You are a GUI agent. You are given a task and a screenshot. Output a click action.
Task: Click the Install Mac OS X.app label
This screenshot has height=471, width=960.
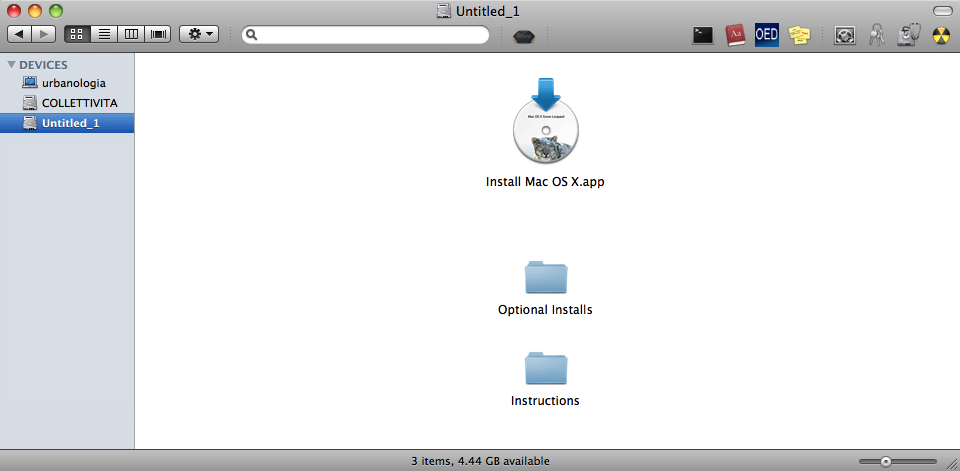545,182
